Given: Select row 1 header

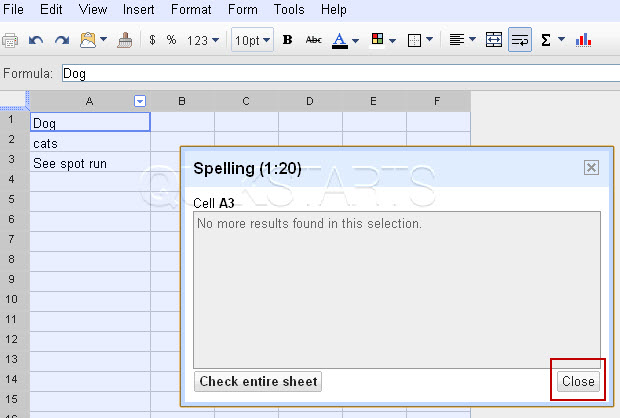Looking at the screenshot, I should pos(14,120).
